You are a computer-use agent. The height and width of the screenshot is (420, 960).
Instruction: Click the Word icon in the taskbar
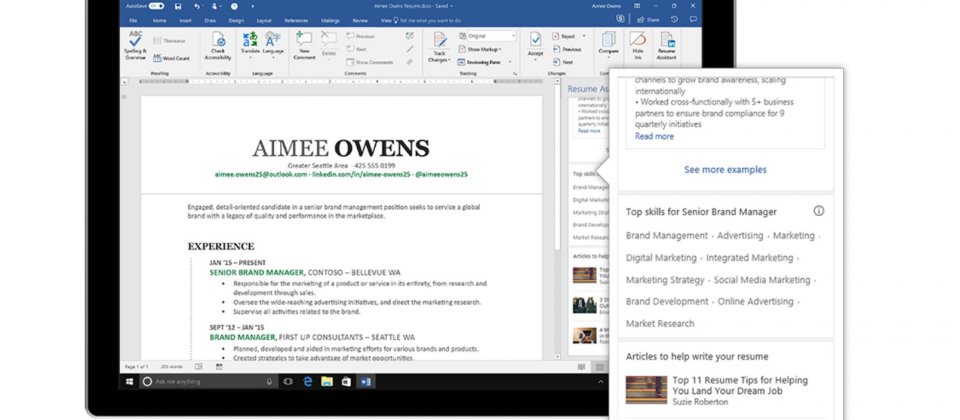click(366, 381)
